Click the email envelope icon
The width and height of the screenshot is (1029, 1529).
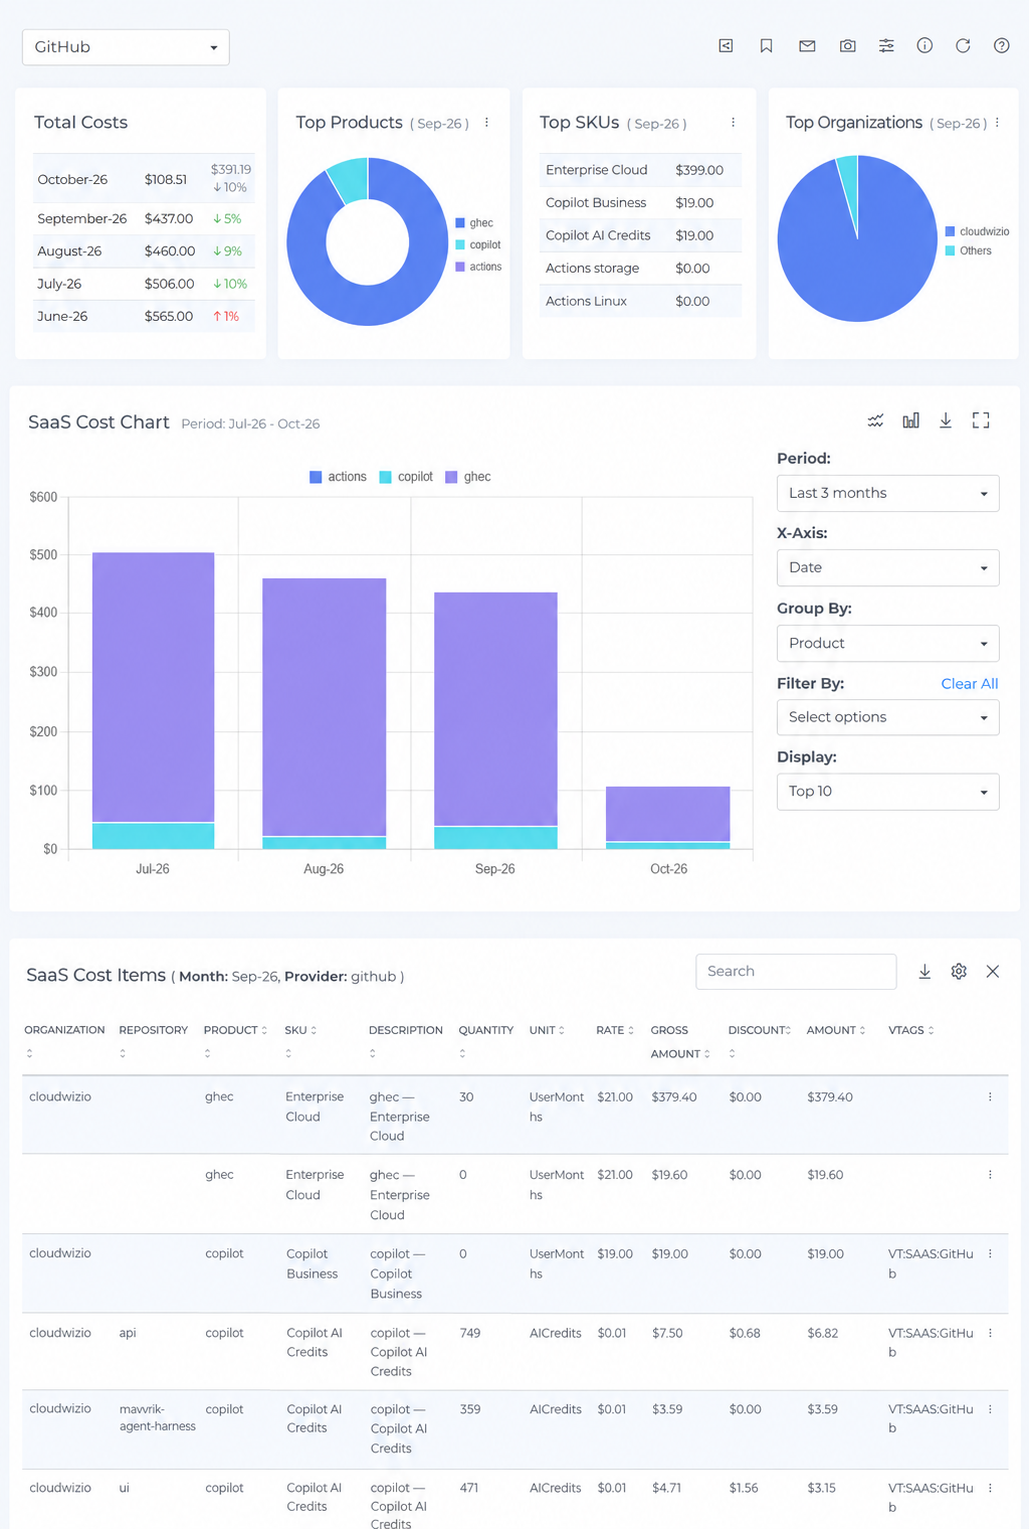807,46
